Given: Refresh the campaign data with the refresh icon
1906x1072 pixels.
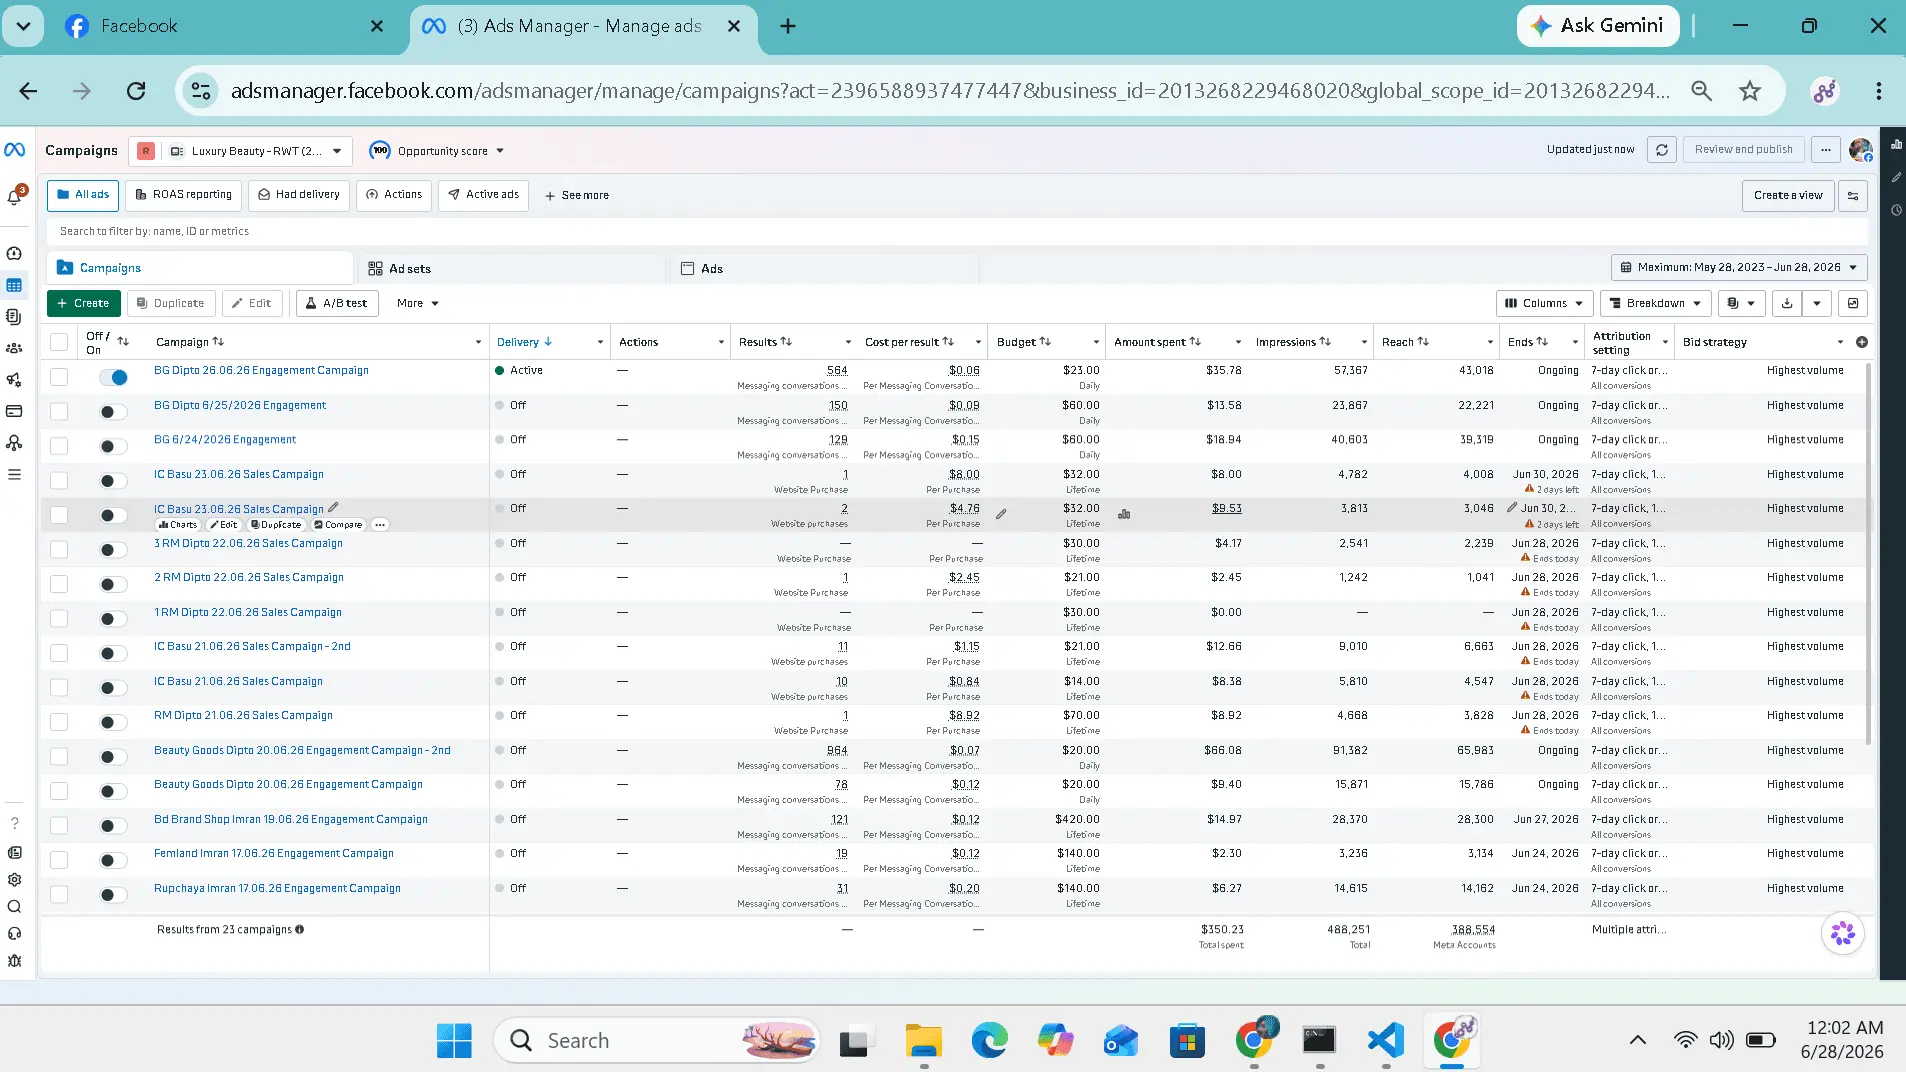Looking at the screenshot, I should 1662,150.
